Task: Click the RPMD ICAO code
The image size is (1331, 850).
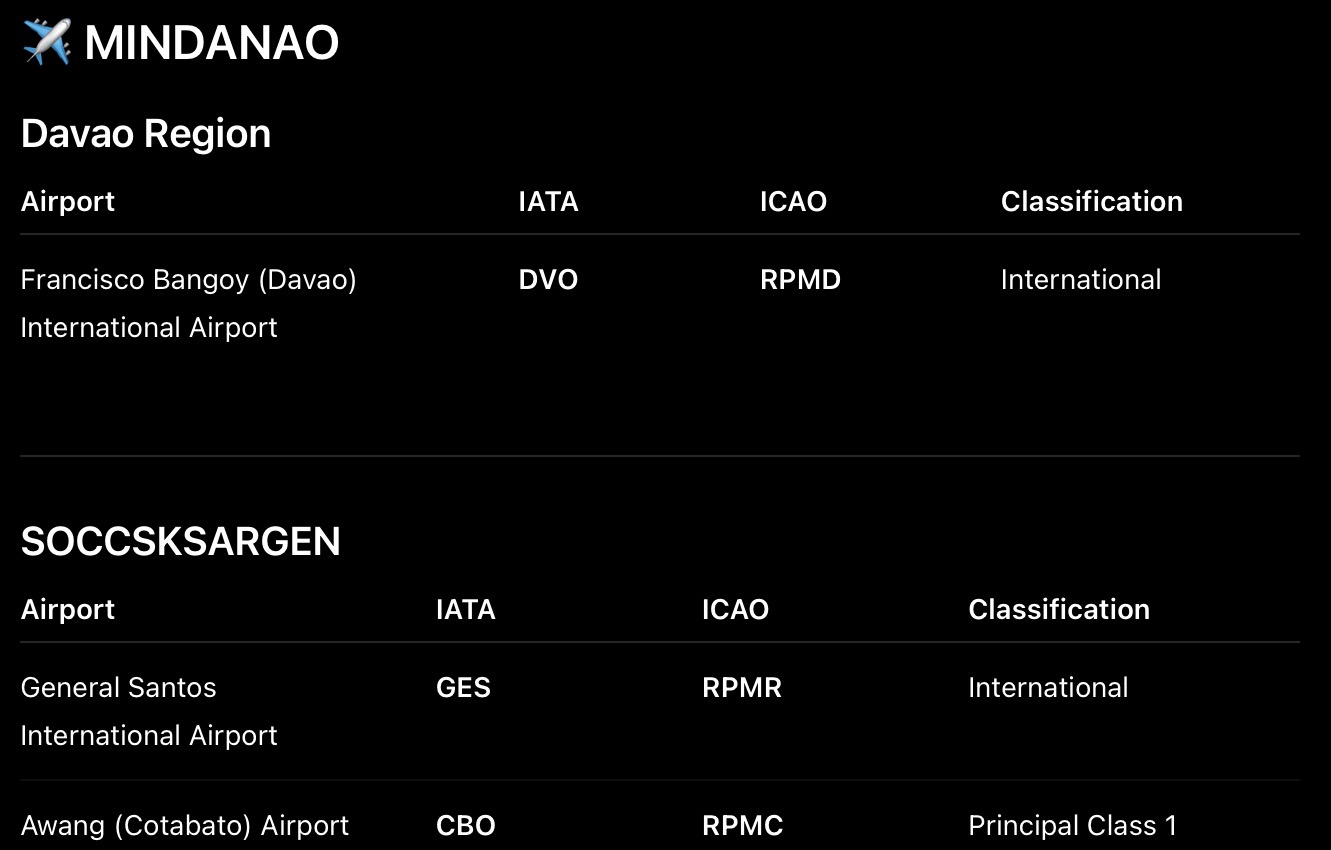Action: tap(800, 280)
